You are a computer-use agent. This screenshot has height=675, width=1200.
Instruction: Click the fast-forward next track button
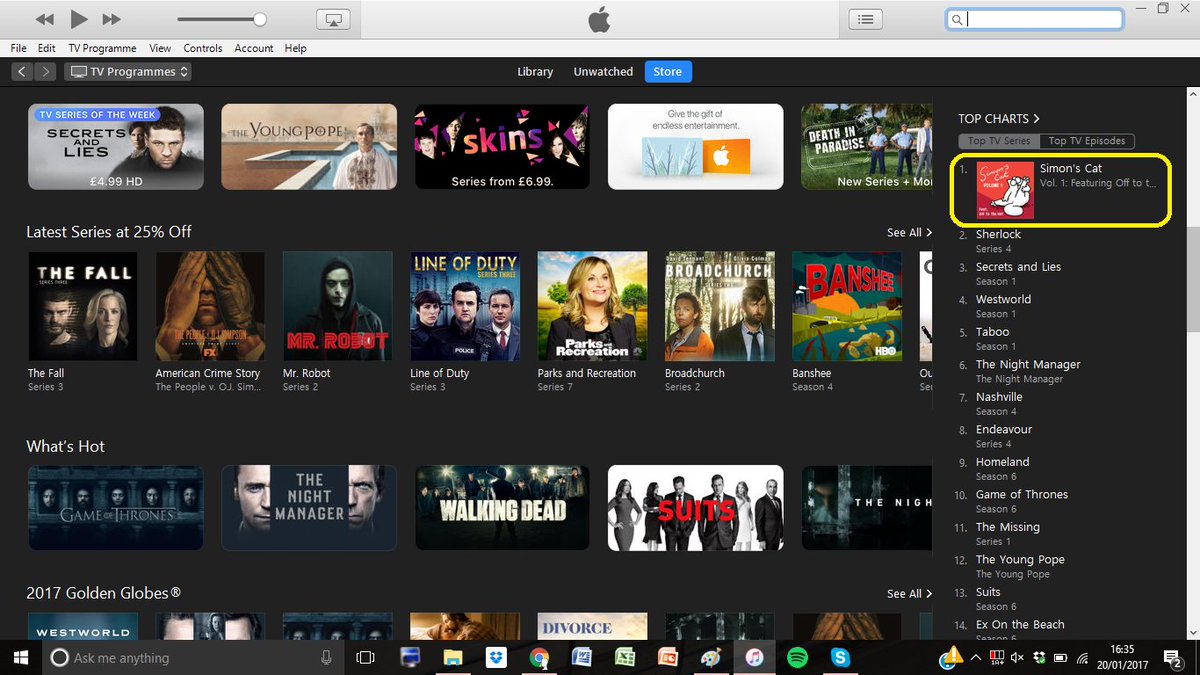[112, 19]
